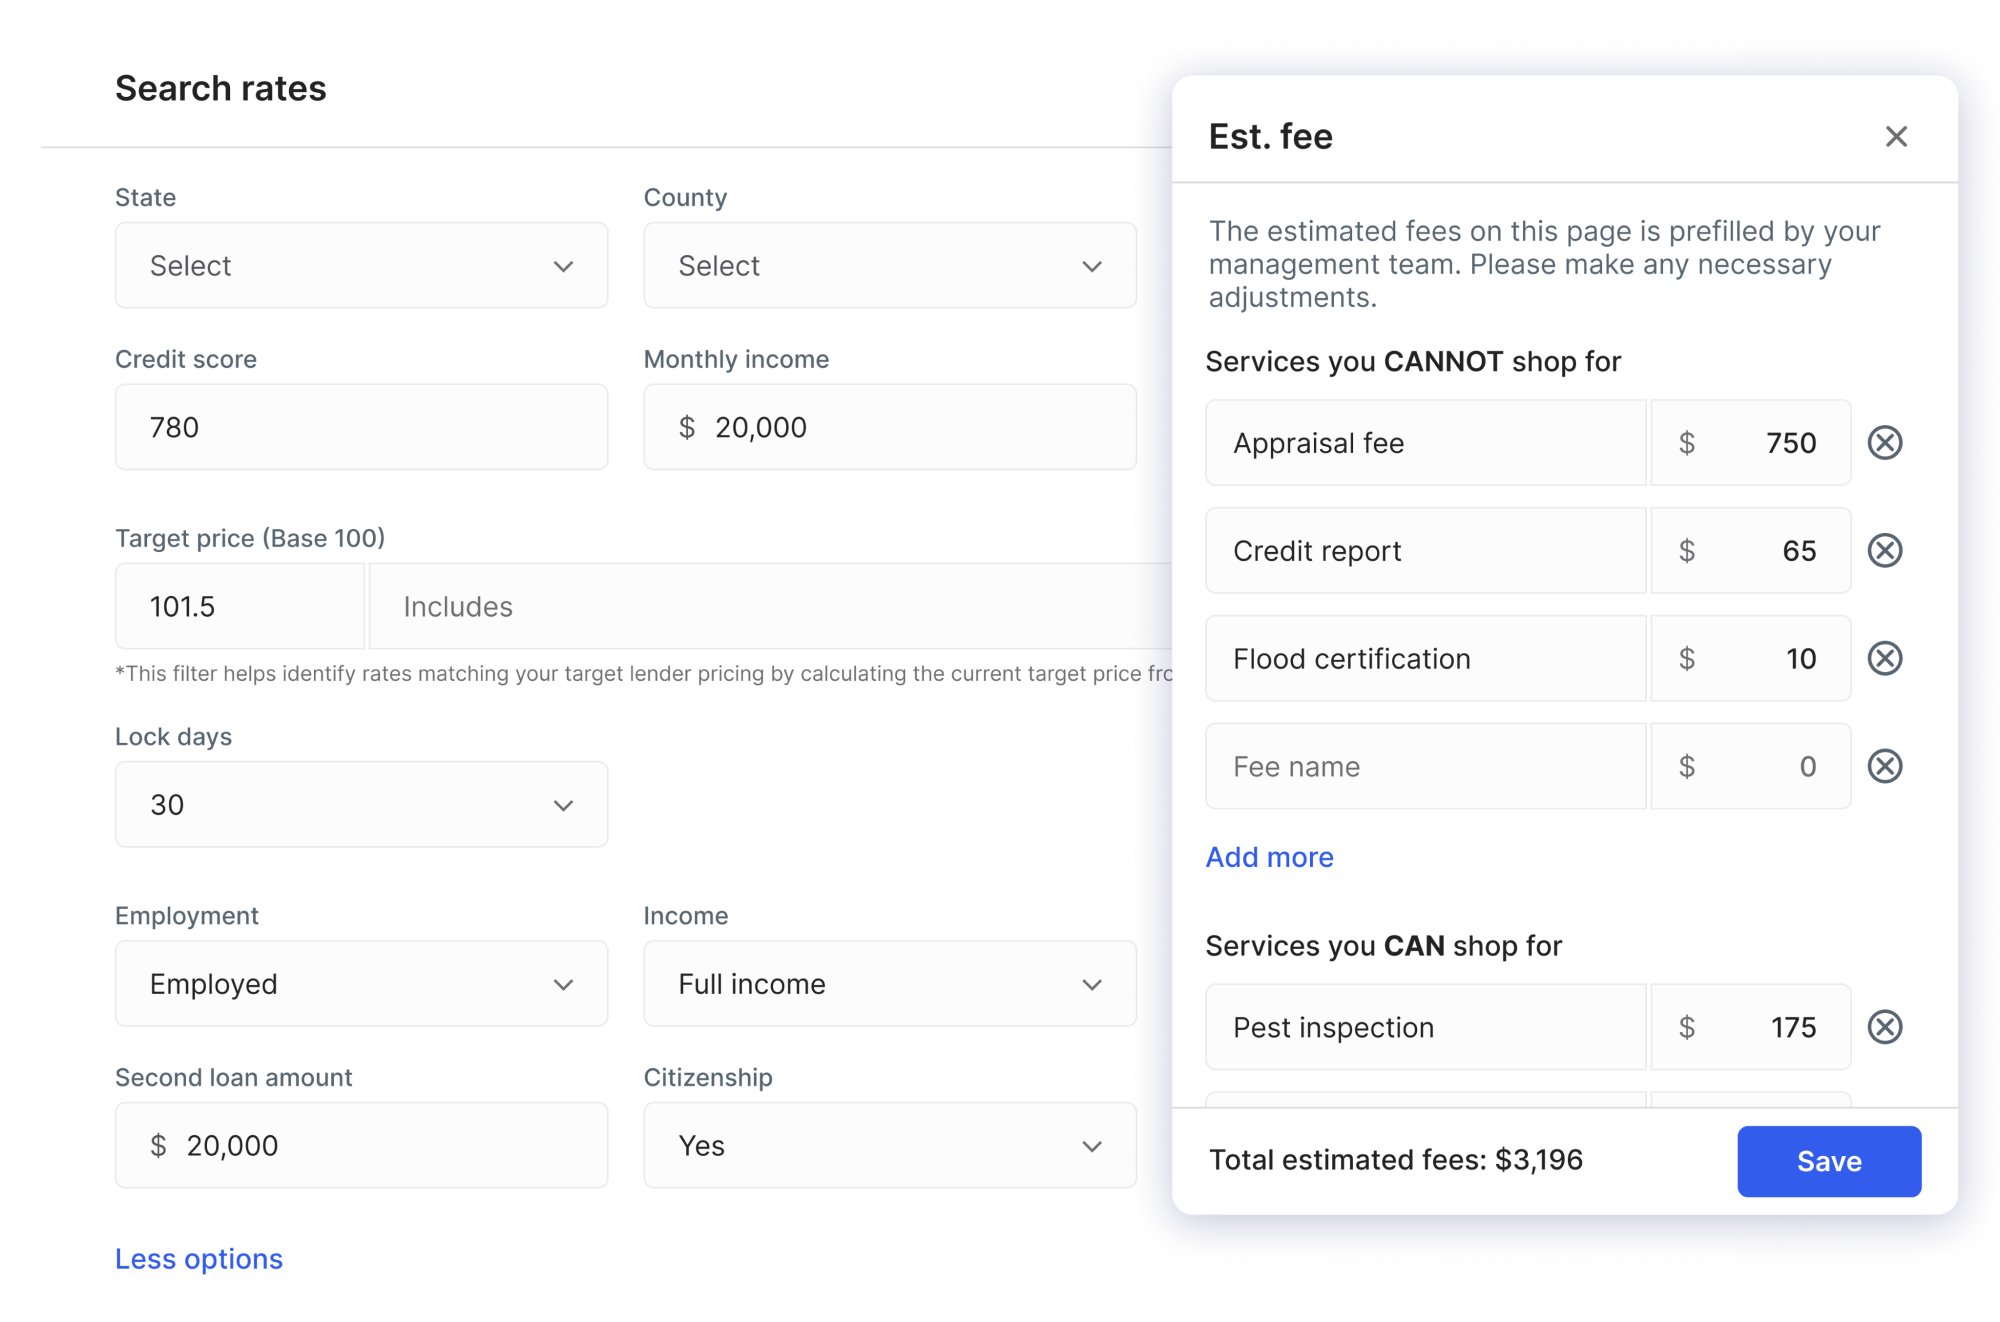The height and width of the screenshot is (1322, 2000).
Task: Remove the Flood certification fee row
Action: (1884, 659)
